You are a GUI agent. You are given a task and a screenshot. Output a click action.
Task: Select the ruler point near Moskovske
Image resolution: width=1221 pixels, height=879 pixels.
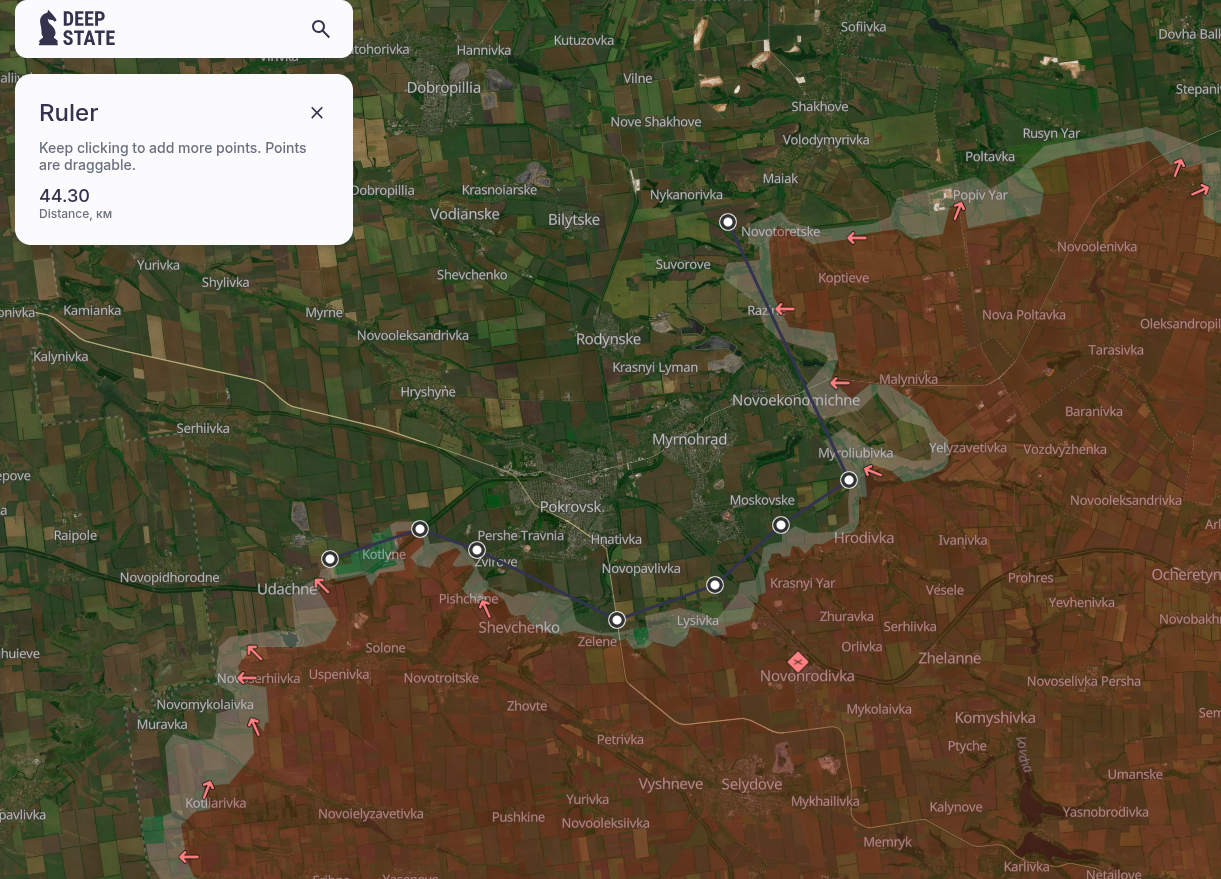(781, 525)
